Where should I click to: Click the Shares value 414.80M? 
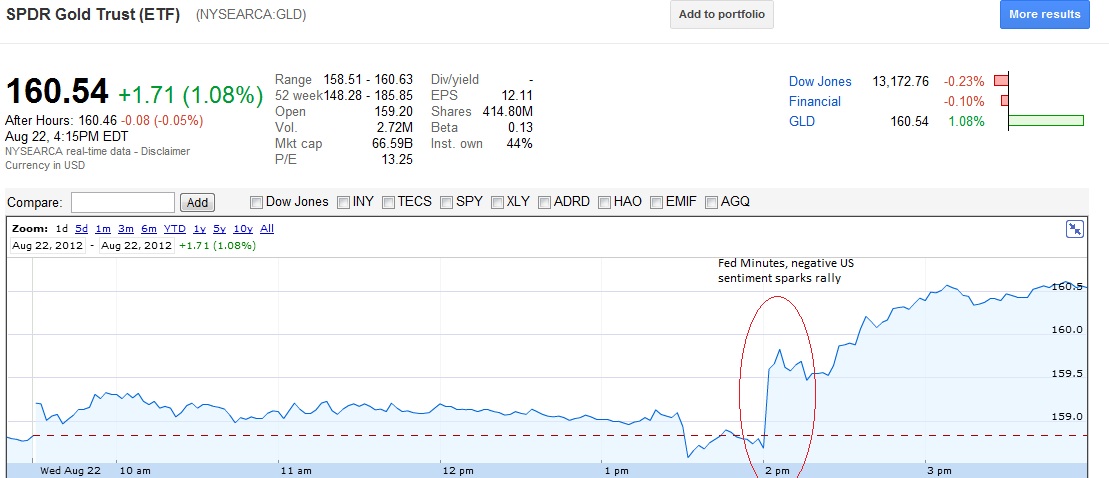[x=507, y=111]
